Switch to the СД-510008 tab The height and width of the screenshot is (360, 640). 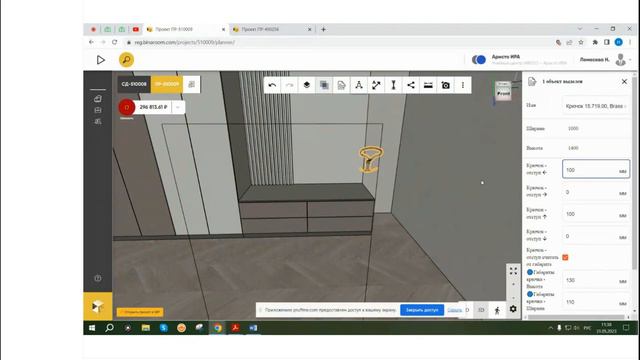pyautogui.click(x=134, y=84)
